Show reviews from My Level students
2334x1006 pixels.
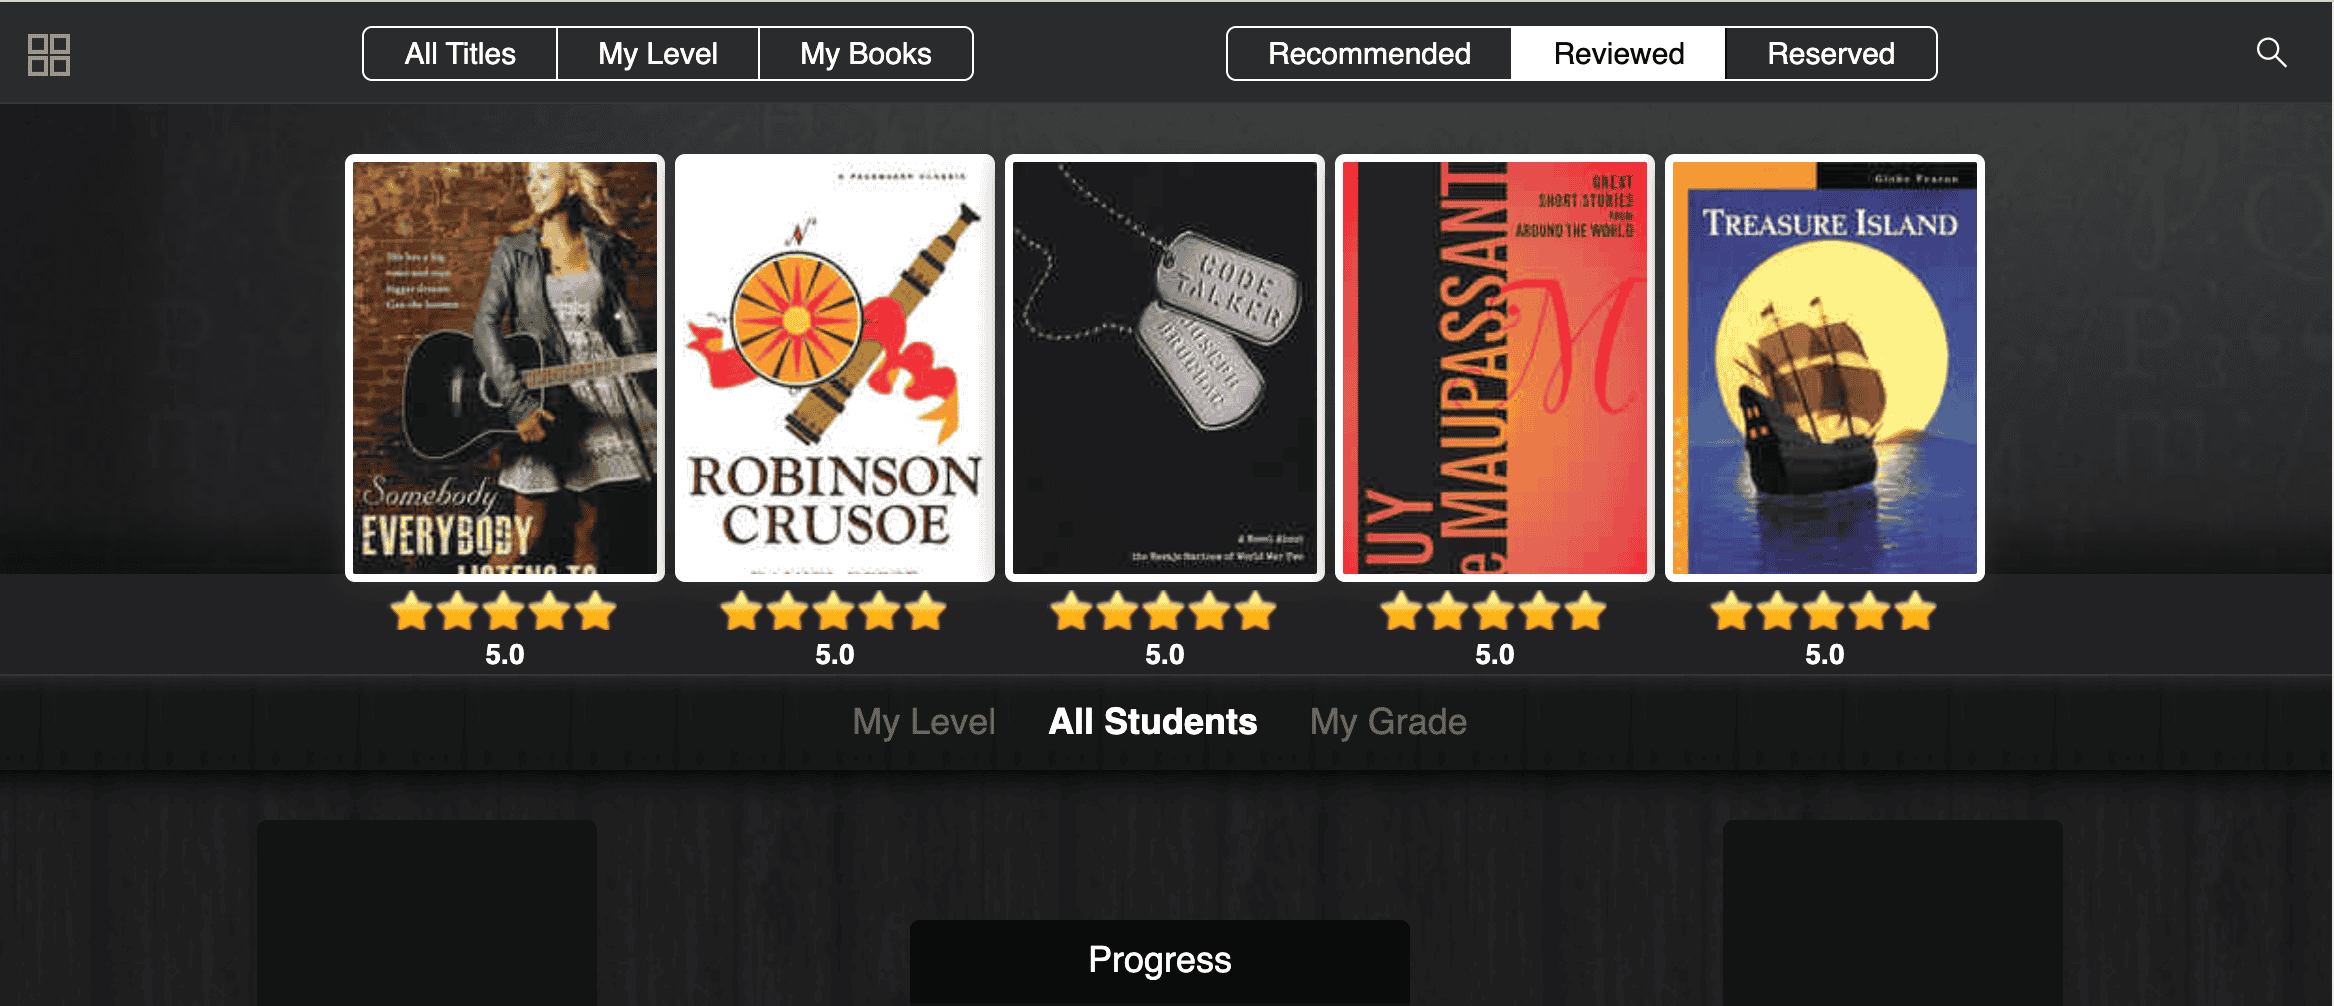(x=923, y=722)
